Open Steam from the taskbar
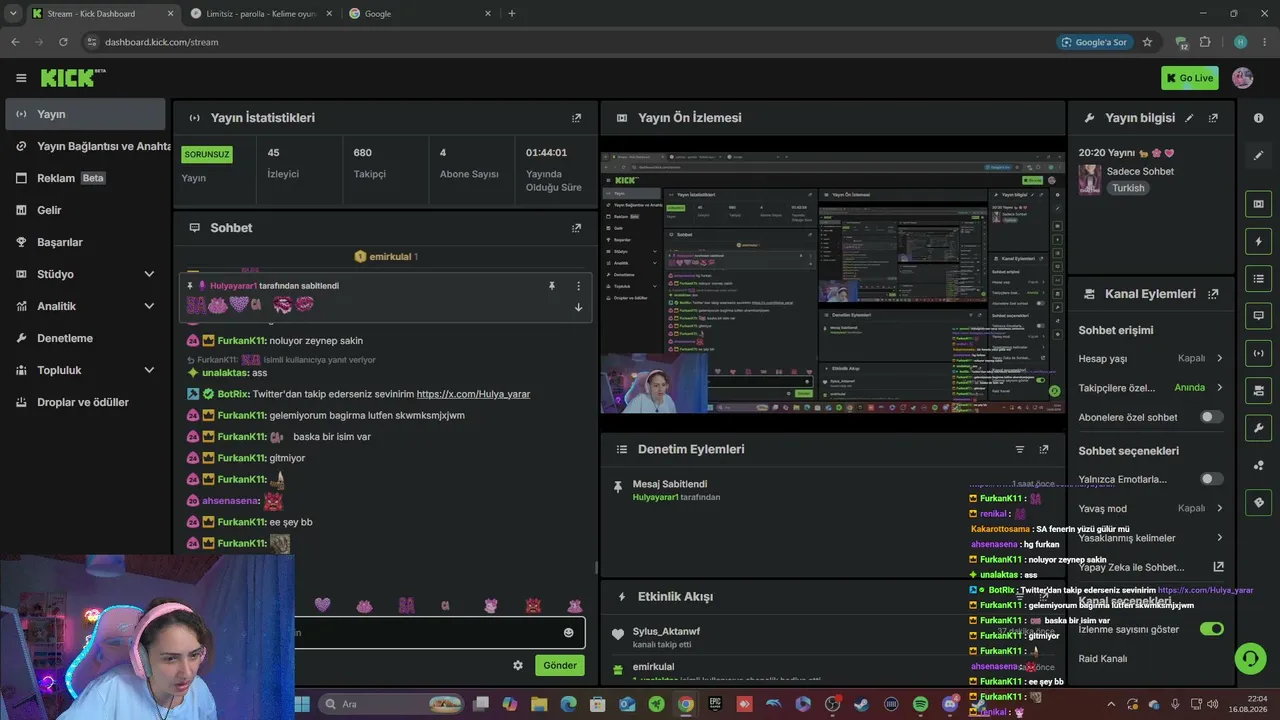The height and width of the screenshot is (720, 1280). tap(862, 704)
